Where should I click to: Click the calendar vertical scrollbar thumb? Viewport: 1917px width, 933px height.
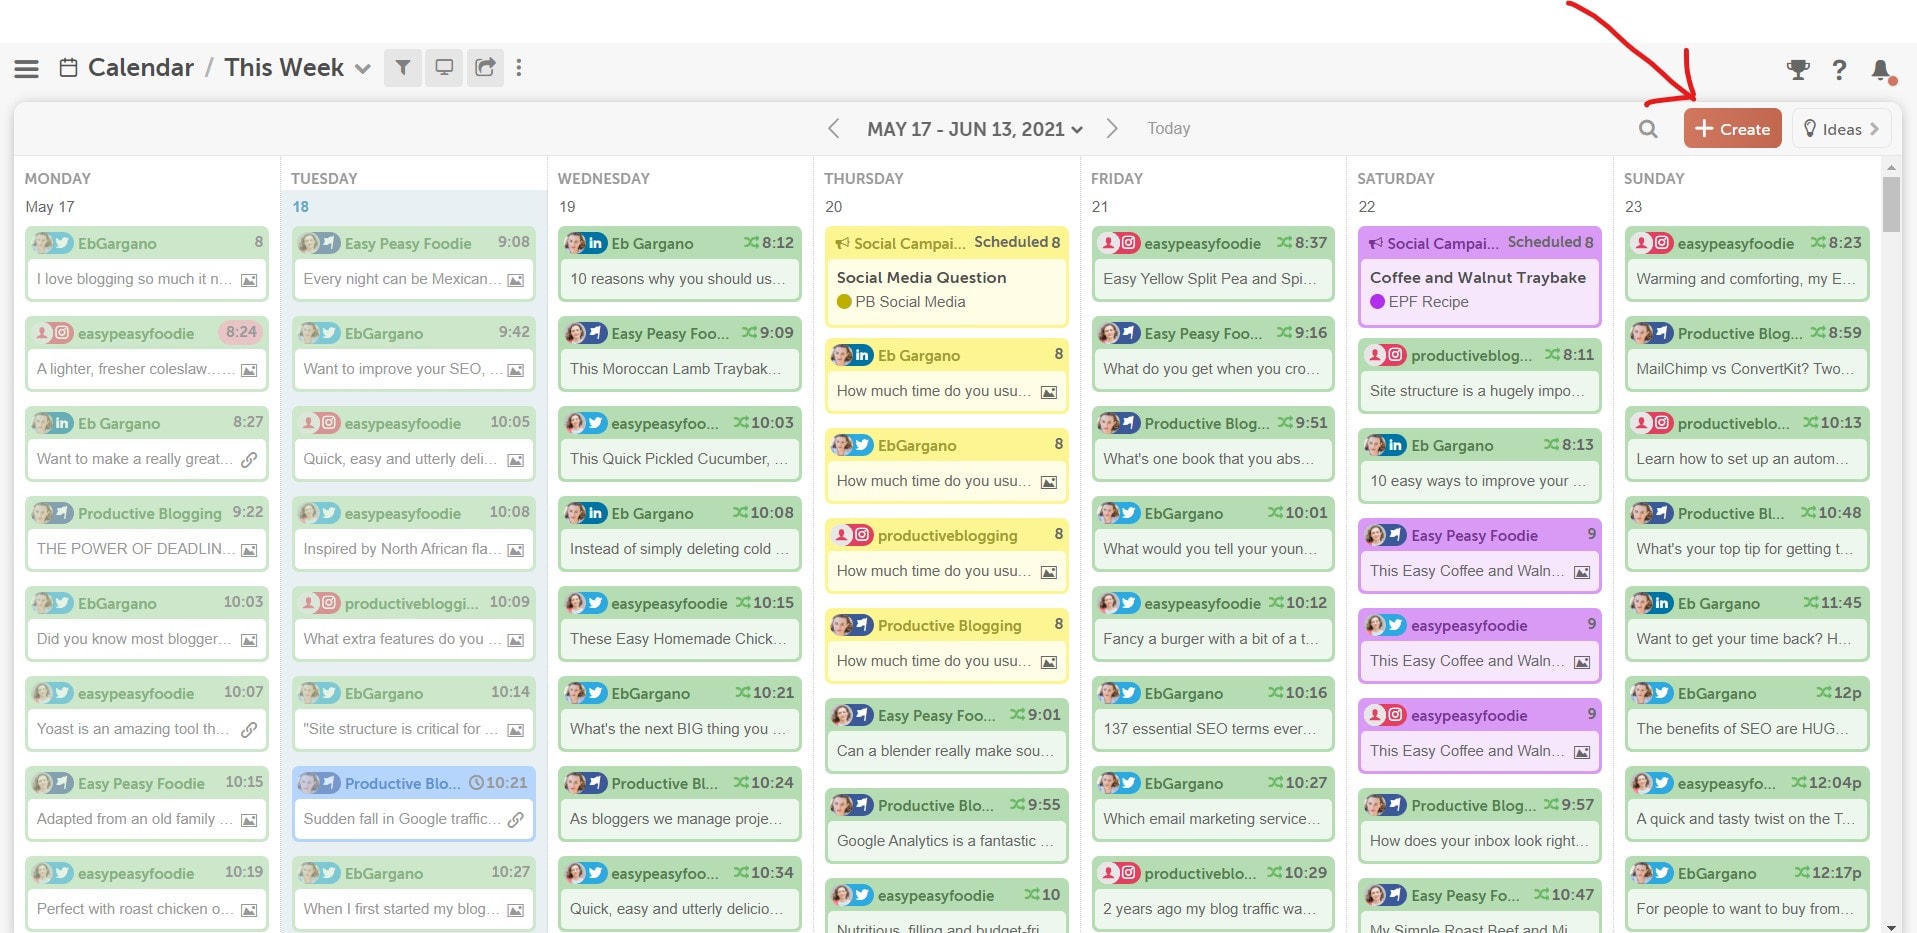1890,204
